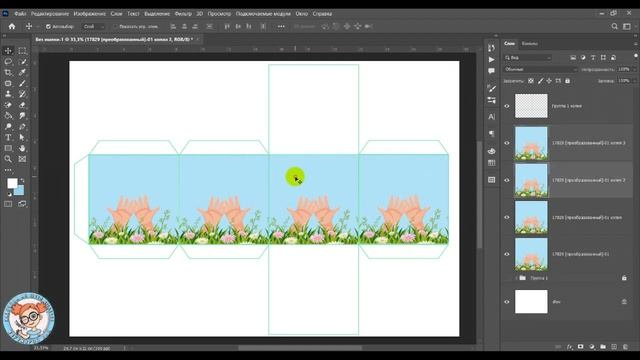The height and width of the screenshot is (360, 640).
Task: Select the Crop tool
Action: click(x=8, y=72)
